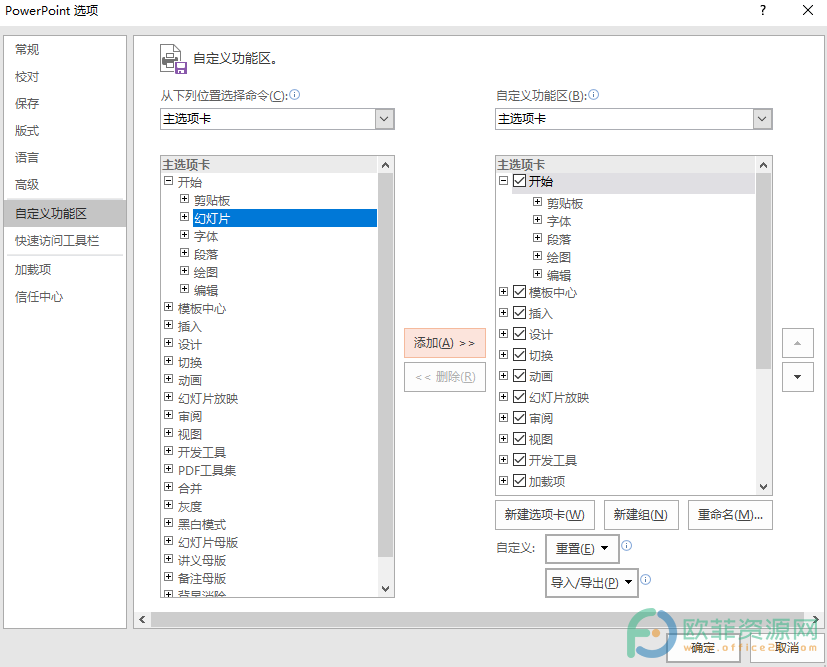Click the info icon beside 自定义功能区(B)
This screenshot has height=667, width=827.
coord(593,95)
